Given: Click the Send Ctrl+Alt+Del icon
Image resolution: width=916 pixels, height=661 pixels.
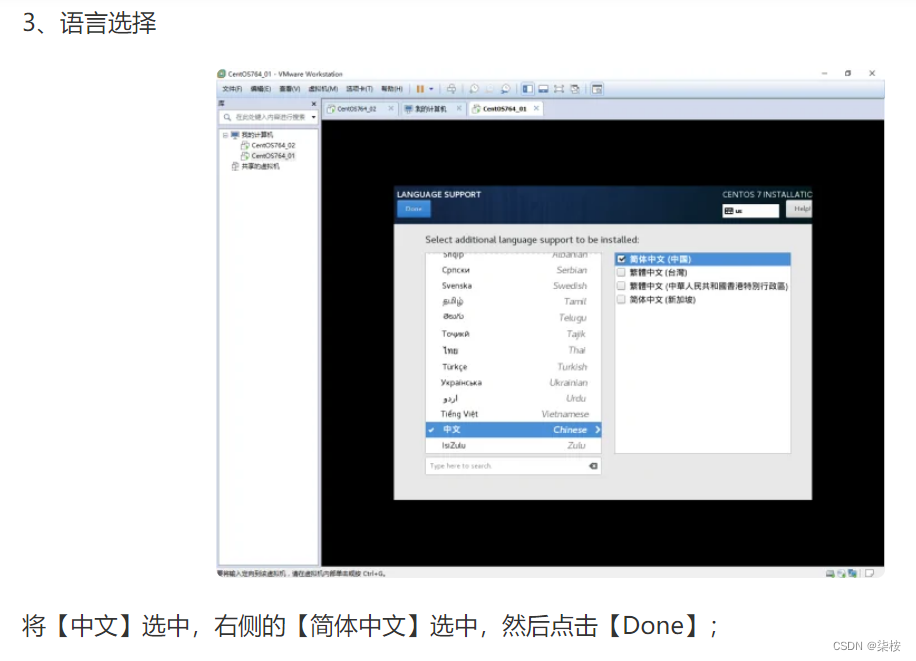Looking at the screenshot, I should tap(452, 89).
